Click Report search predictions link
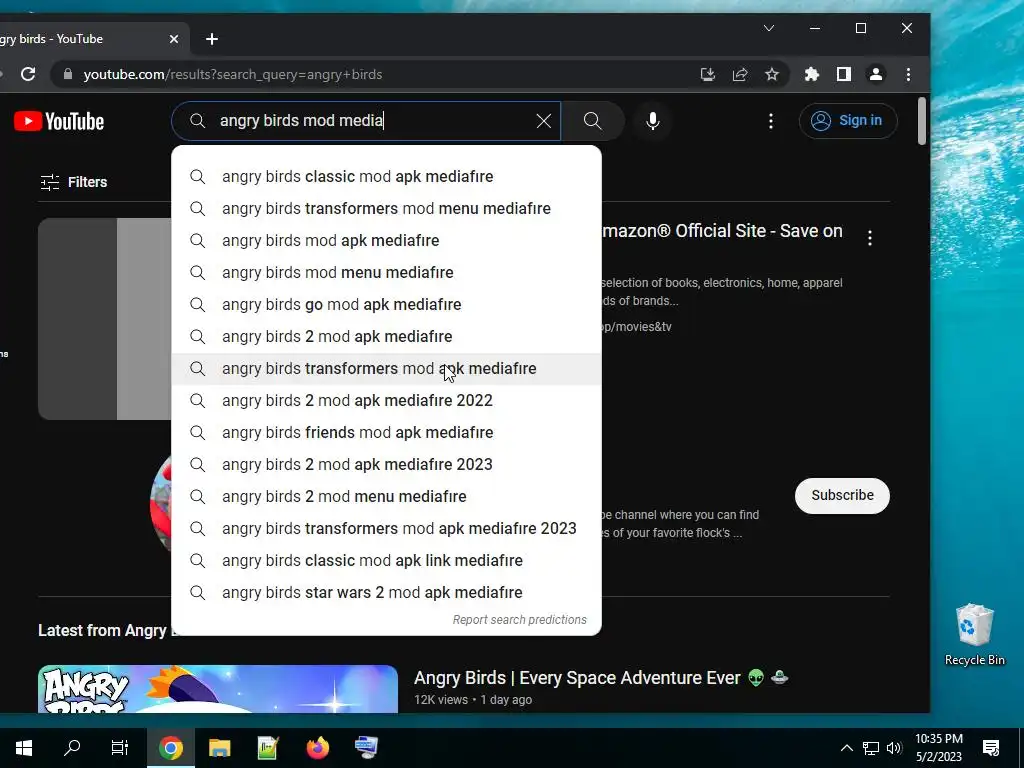 (520, 620)
